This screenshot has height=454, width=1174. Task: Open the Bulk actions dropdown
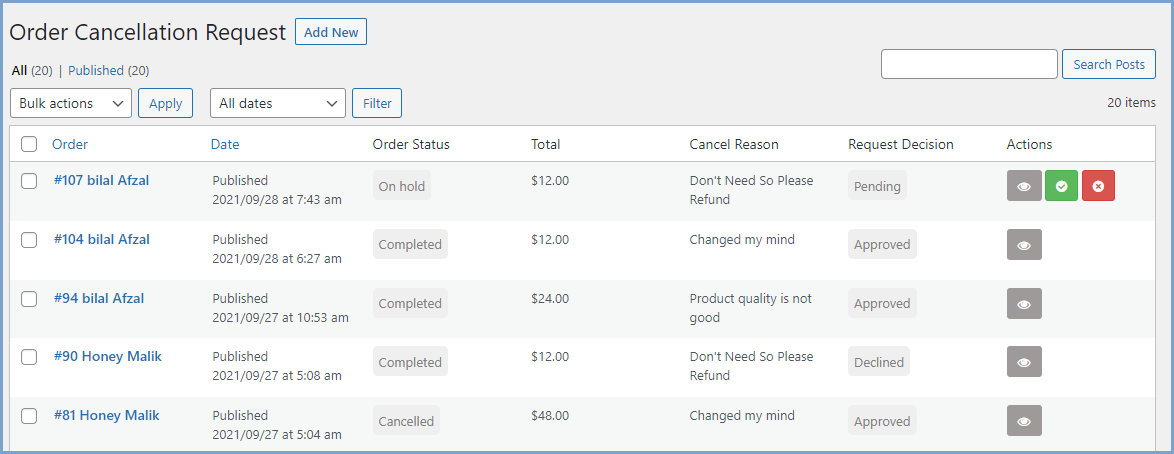71,103
